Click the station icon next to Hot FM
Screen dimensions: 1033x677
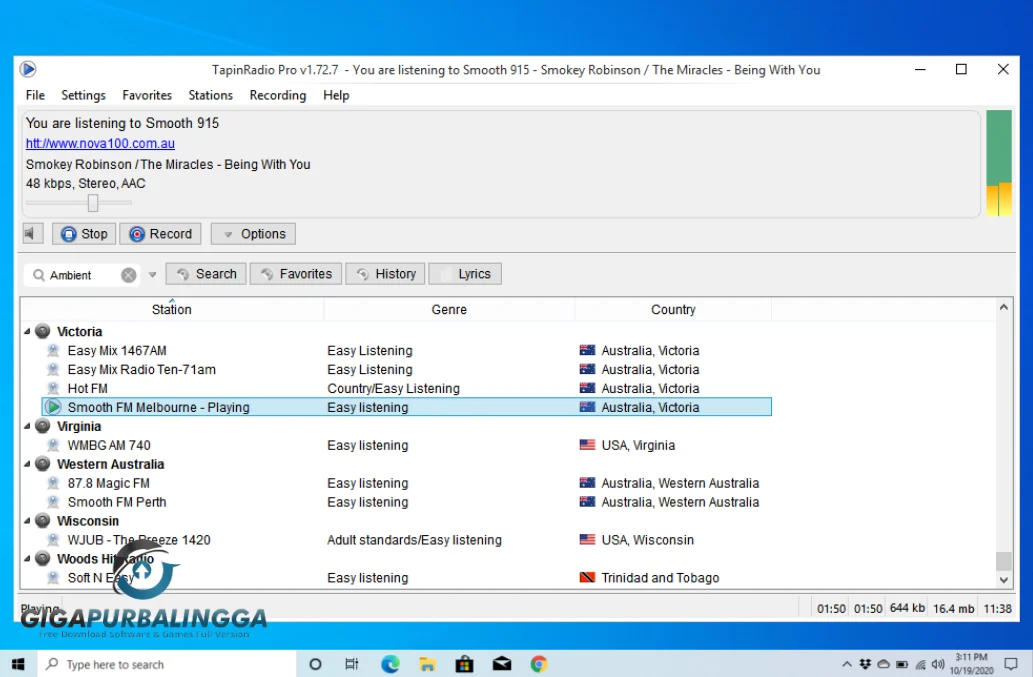(54, 388)
